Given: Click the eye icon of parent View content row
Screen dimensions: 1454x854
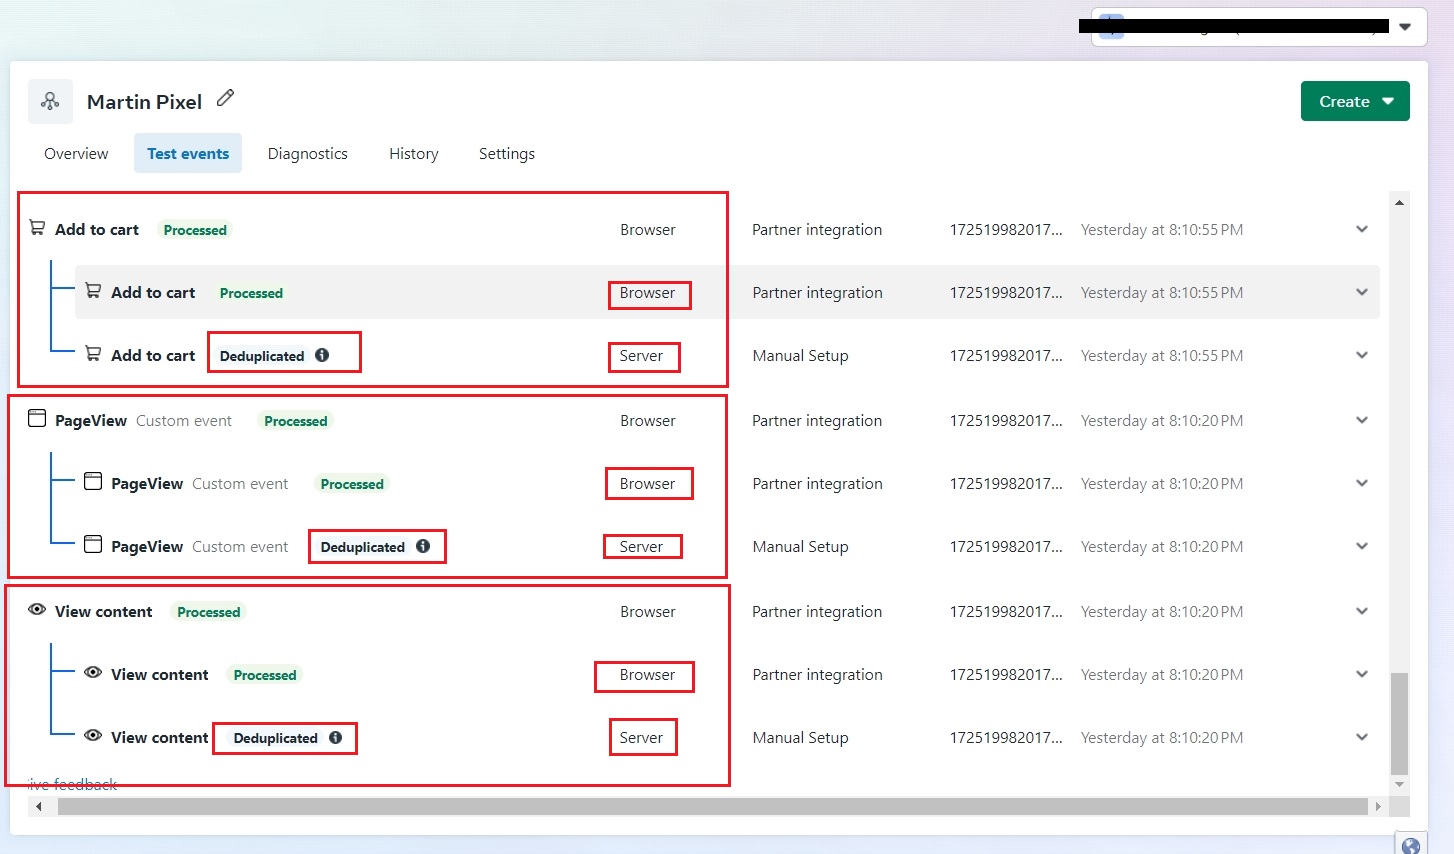Looking at the screenshot, I should click(x=37, y=610).
